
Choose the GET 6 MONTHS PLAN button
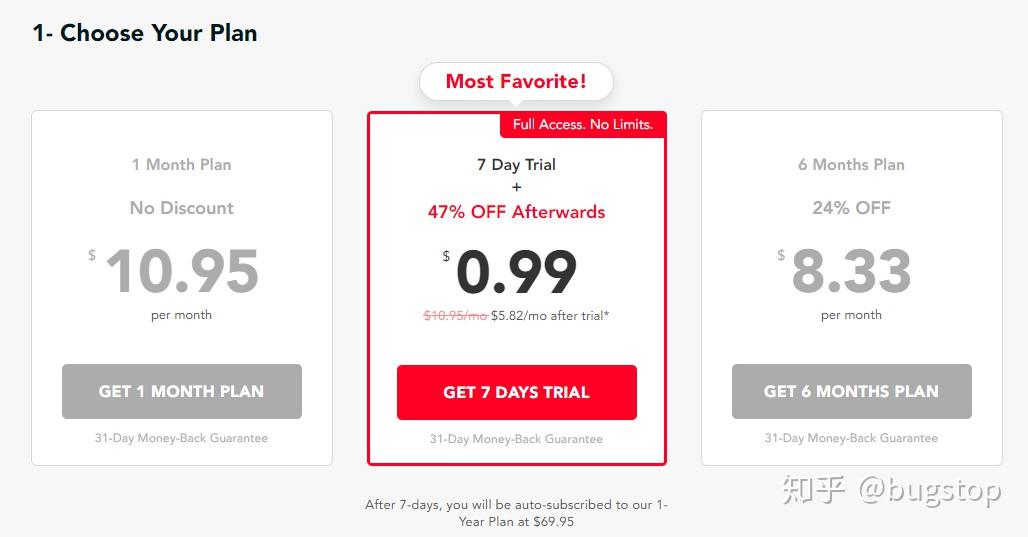(x=851, y=391)
